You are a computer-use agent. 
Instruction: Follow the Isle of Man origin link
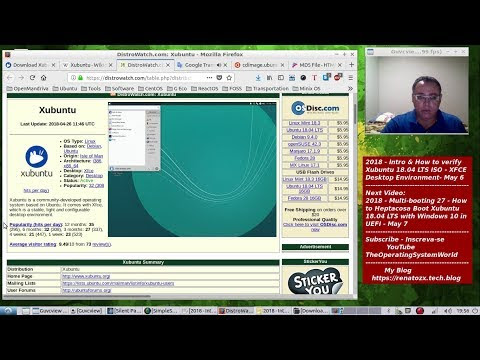tap(91, 156)
